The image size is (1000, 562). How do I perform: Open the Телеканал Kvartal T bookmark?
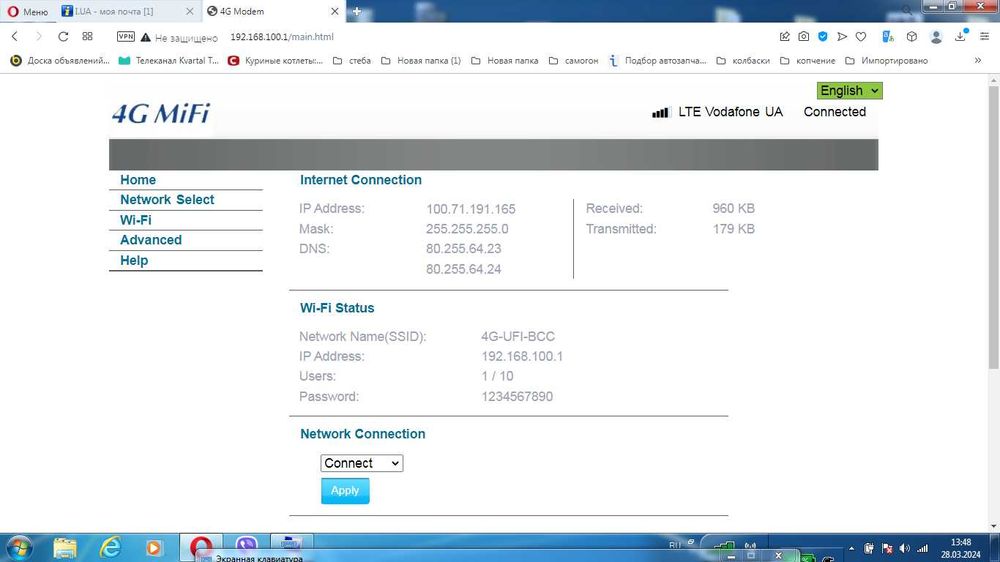pos(168,61)
